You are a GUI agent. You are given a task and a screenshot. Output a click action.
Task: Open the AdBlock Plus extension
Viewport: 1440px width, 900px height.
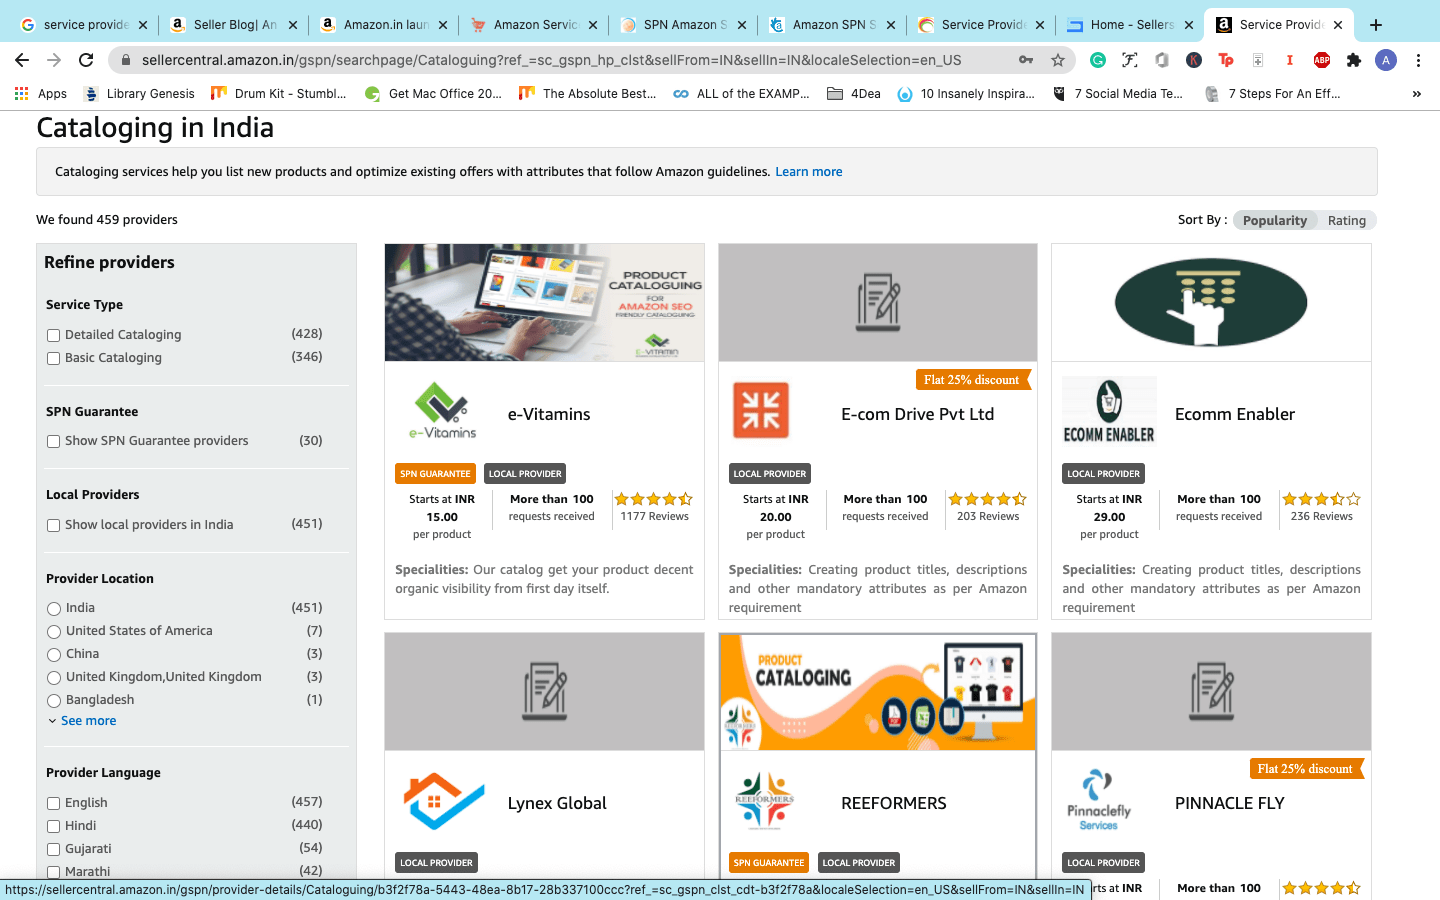(x=1322, y=60)
